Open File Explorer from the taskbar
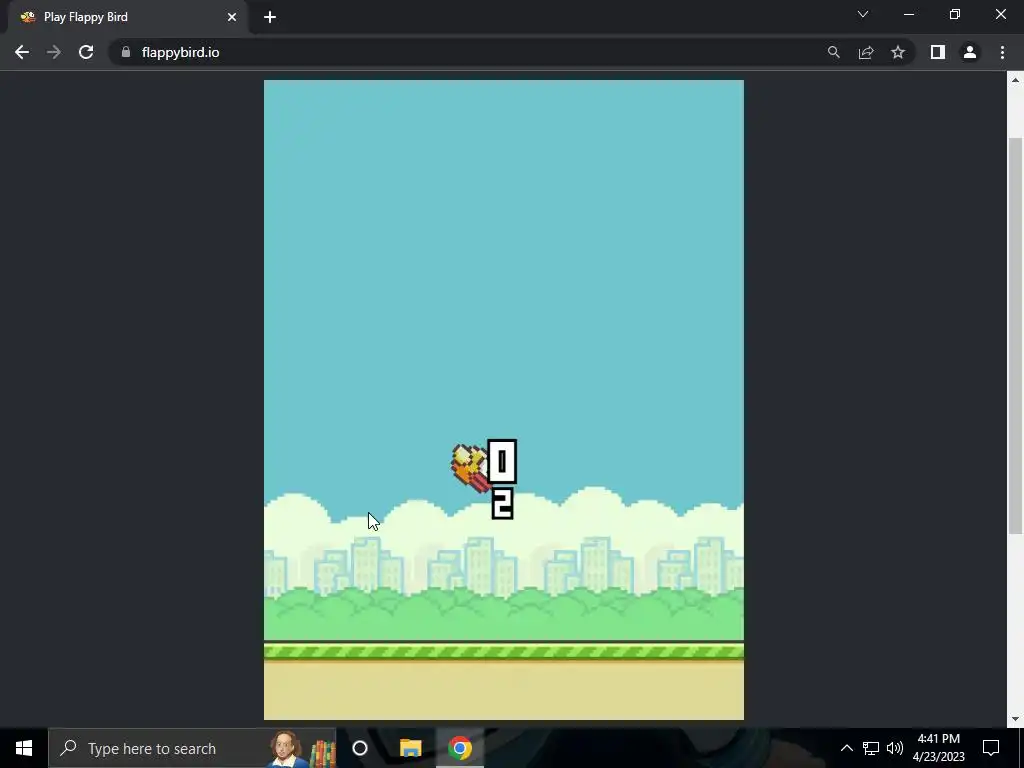This screenshot has width=1024, height=768. point(411,748)
